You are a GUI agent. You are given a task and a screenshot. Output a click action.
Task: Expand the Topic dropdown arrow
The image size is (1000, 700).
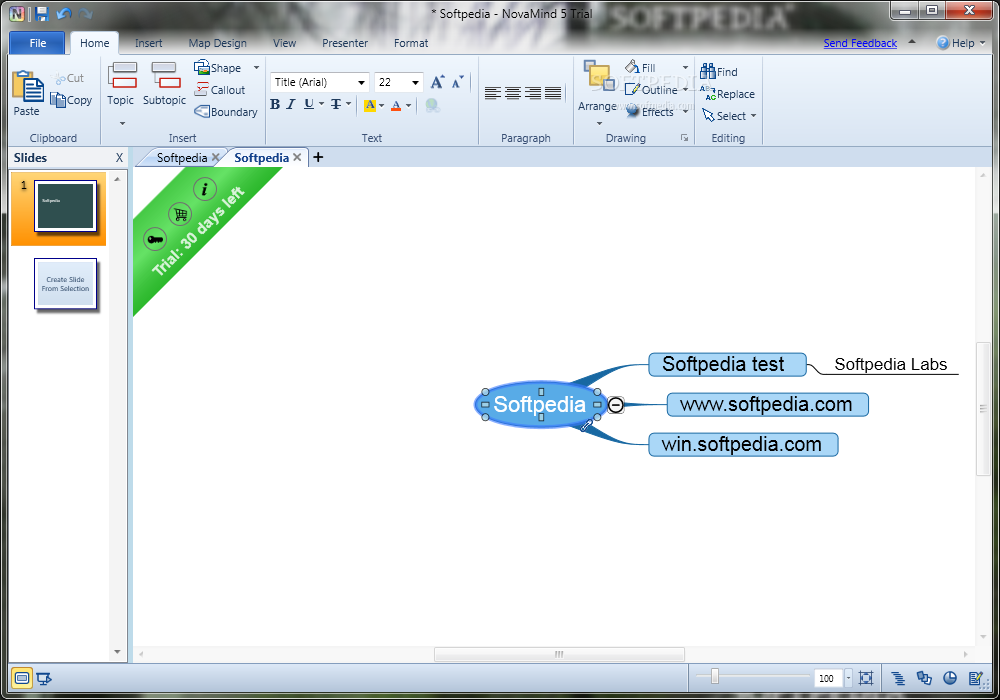[122, 123]
